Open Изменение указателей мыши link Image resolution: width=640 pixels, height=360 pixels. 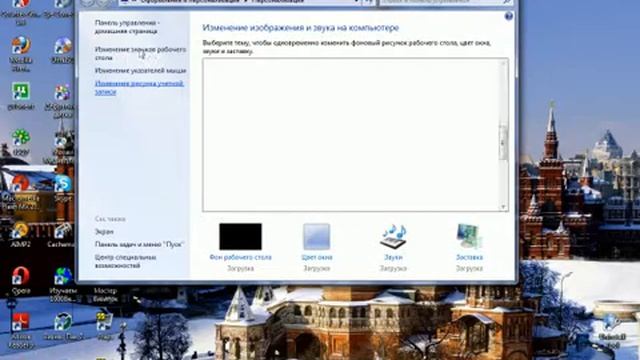(140, 71)
